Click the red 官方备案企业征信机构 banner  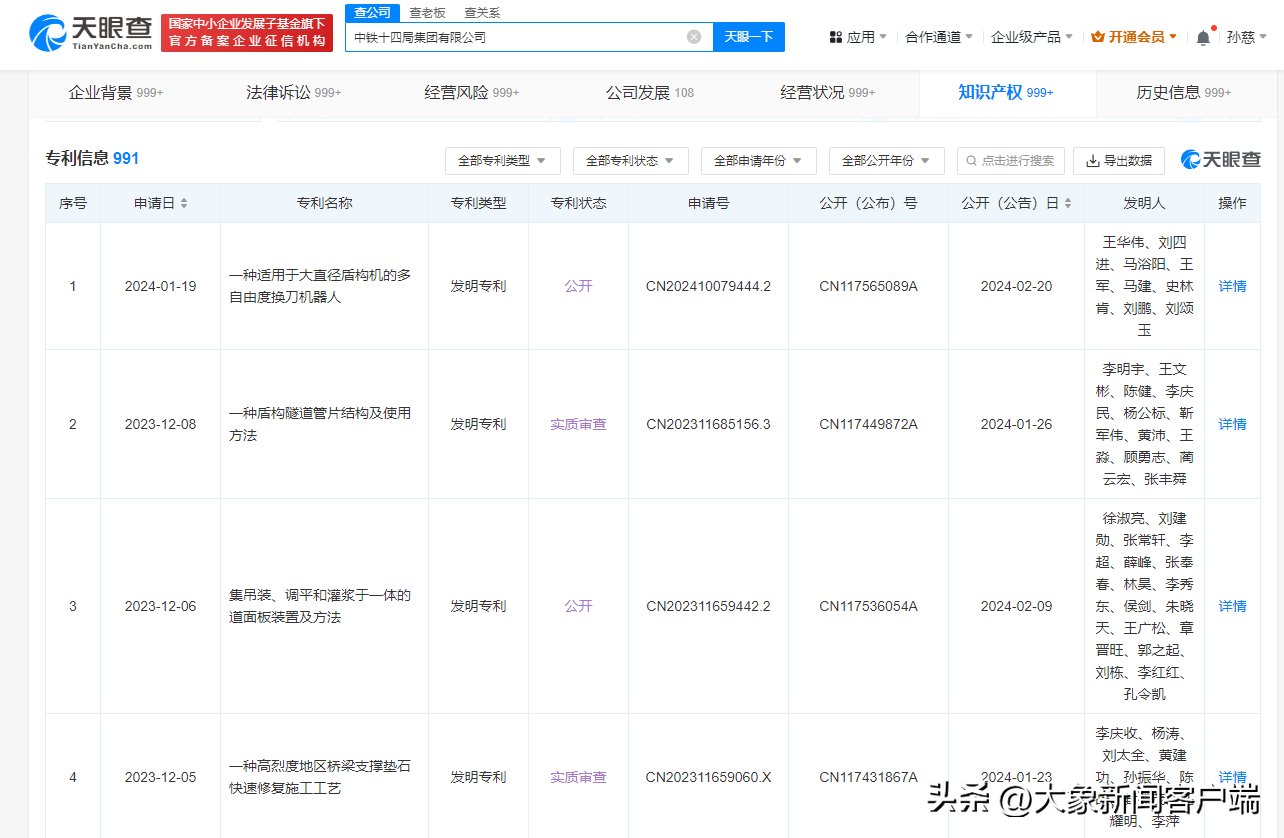tap(247, 33)
